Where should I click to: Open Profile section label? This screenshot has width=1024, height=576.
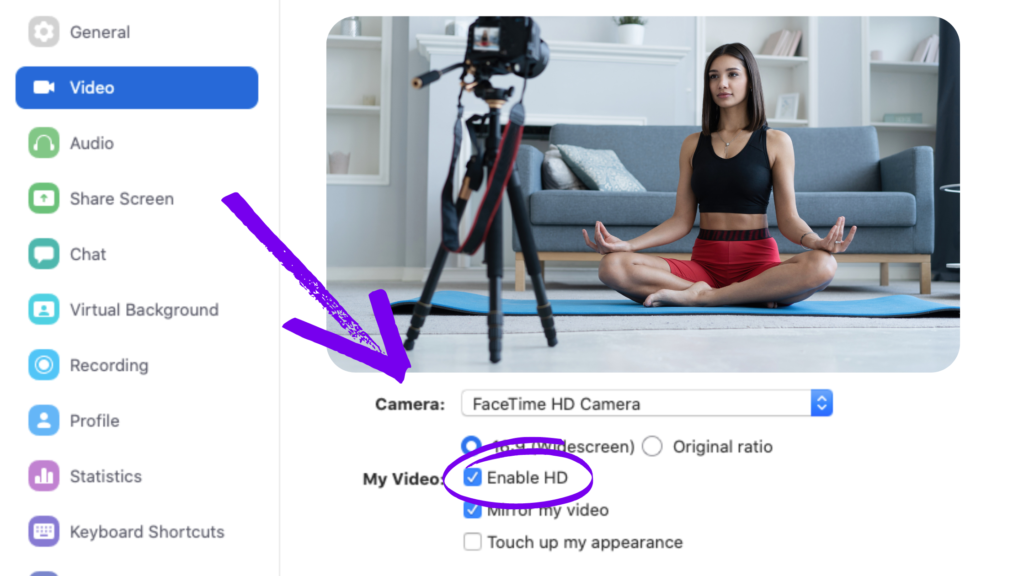(x=95, y=421)
